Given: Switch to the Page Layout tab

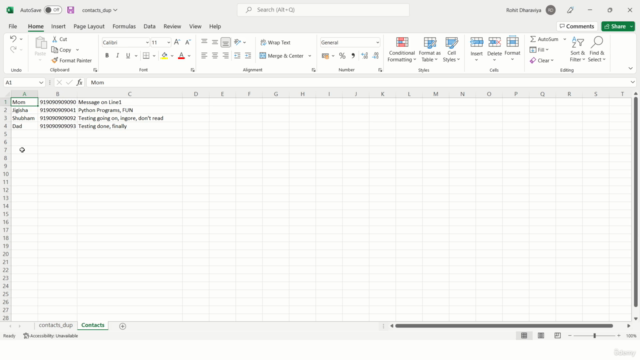Looking at the screenshot, I should [89, 26].
